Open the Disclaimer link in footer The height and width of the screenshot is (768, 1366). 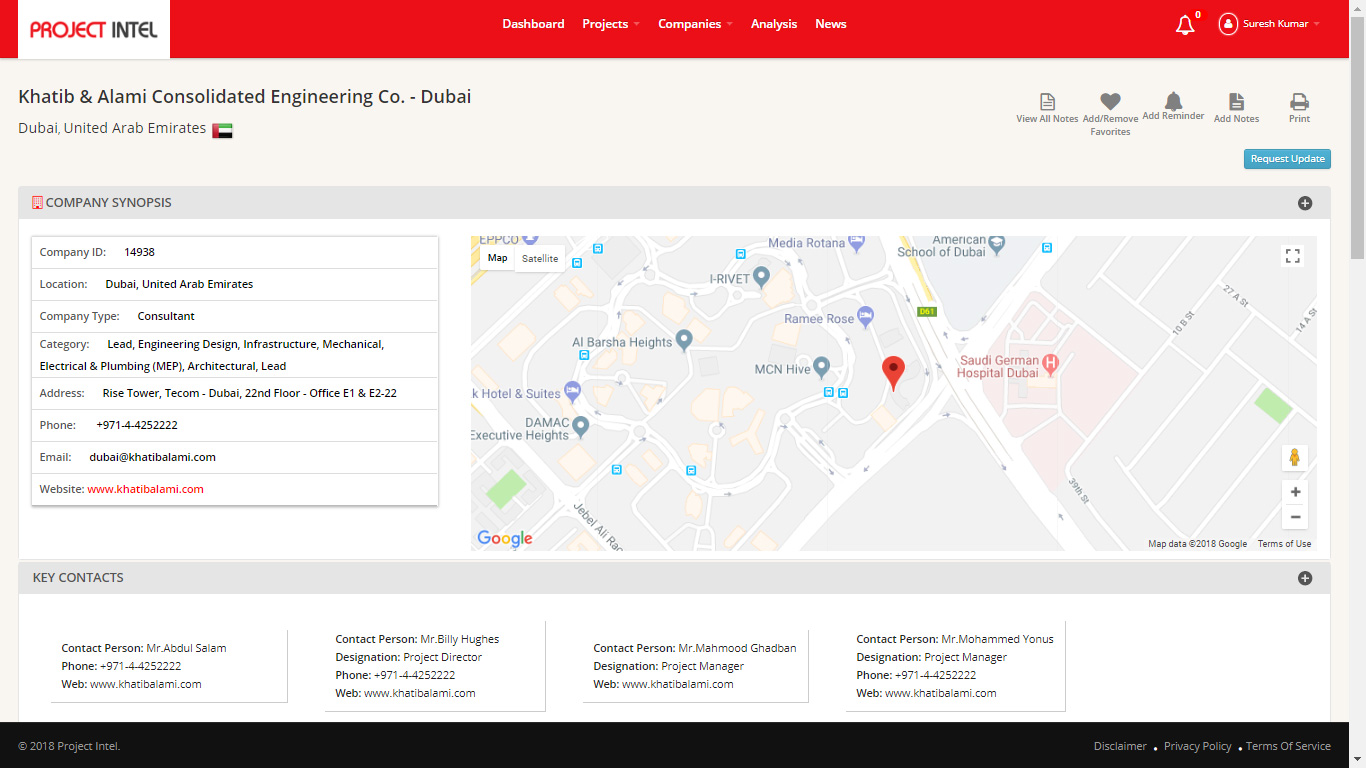tap(1120, 746)
